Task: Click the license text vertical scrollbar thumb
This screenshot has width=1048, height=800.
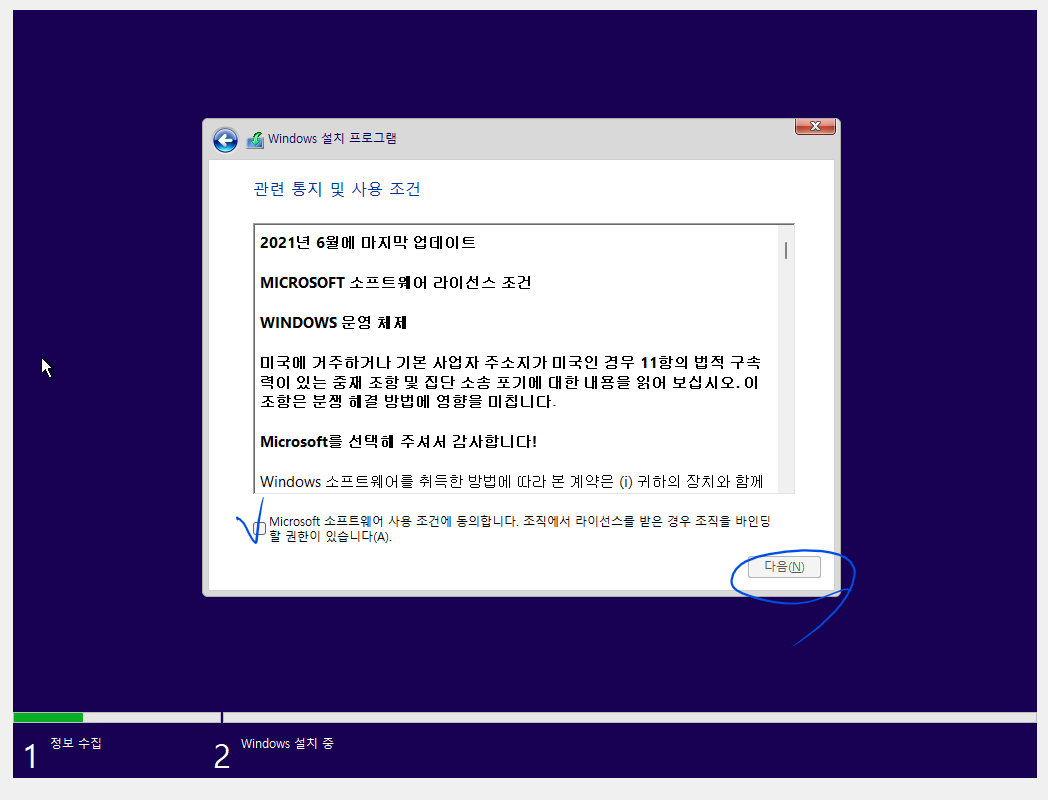Action: point(786,251)
